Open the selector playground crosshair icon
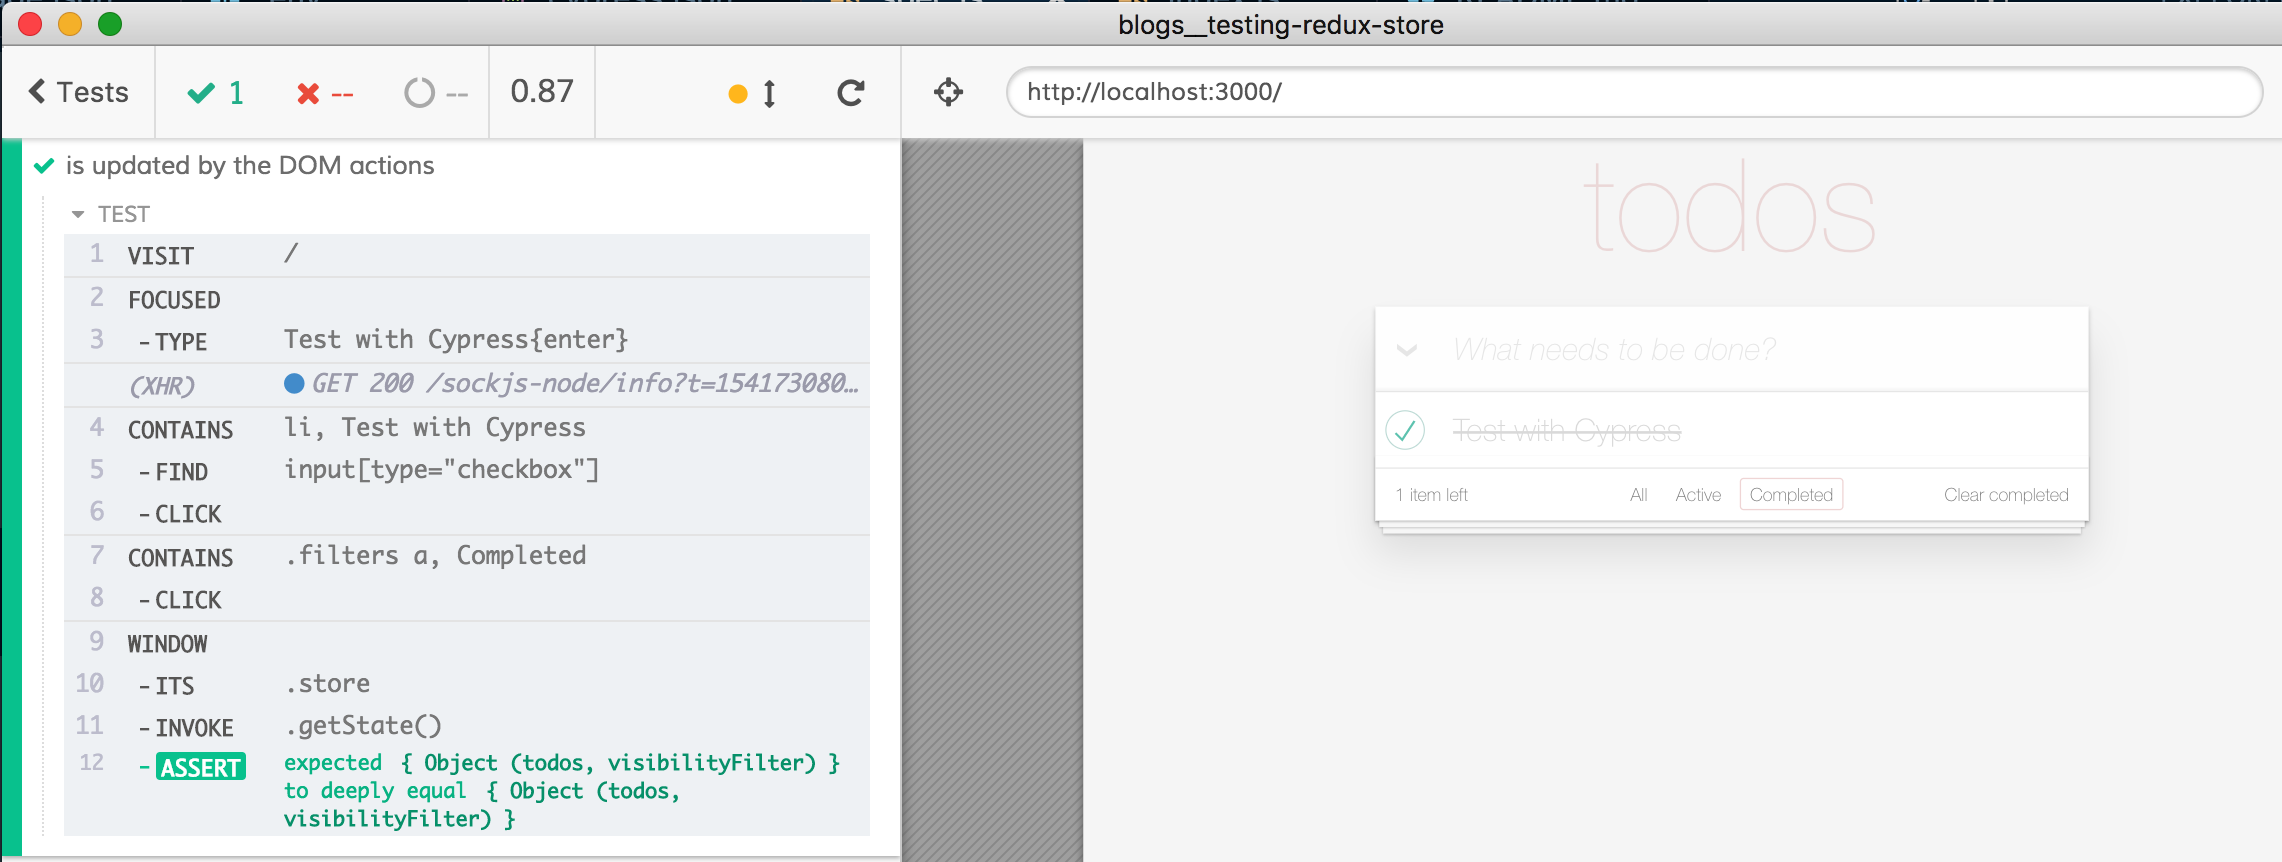Screen dimensions: 2282x862 tap(948, 92)
